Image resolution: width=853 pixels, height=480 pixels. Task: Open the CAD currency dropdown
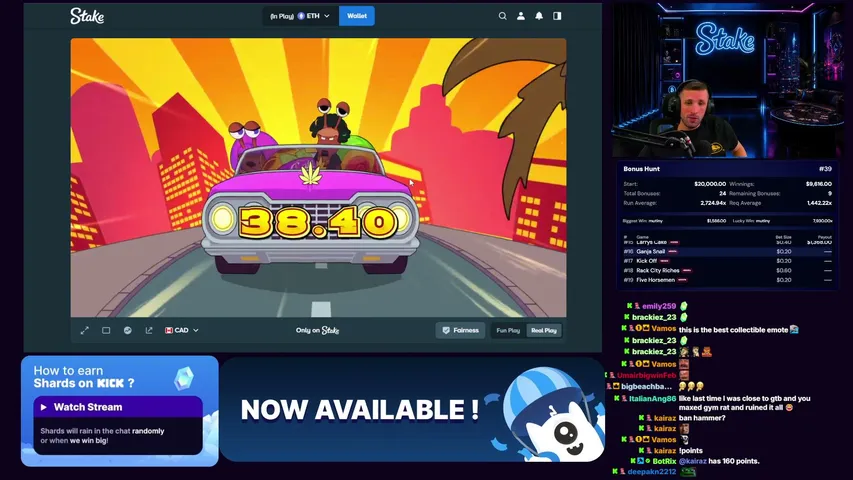click(182, 330)
